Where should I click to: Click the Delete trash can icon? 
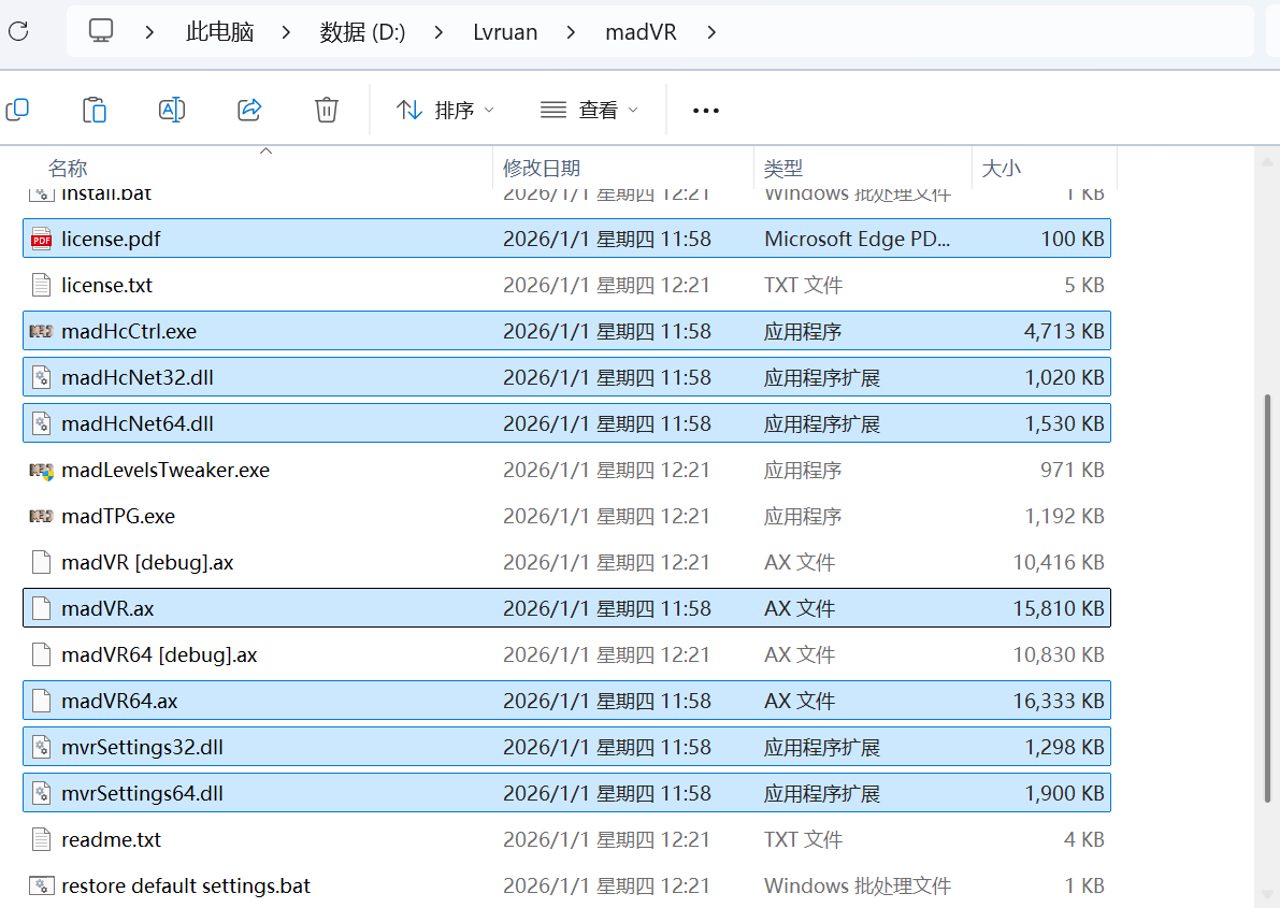tap(326, 110)
